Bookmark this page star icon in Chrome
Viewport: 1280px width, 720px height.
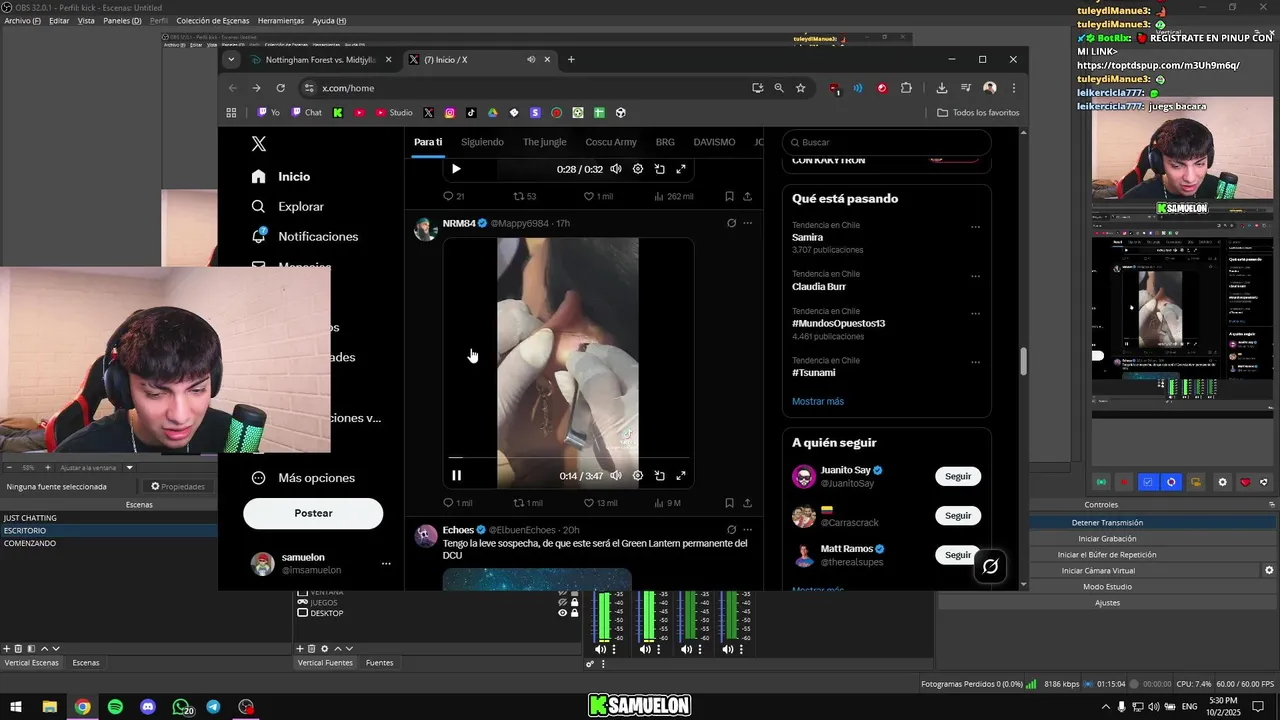point(801,88)
